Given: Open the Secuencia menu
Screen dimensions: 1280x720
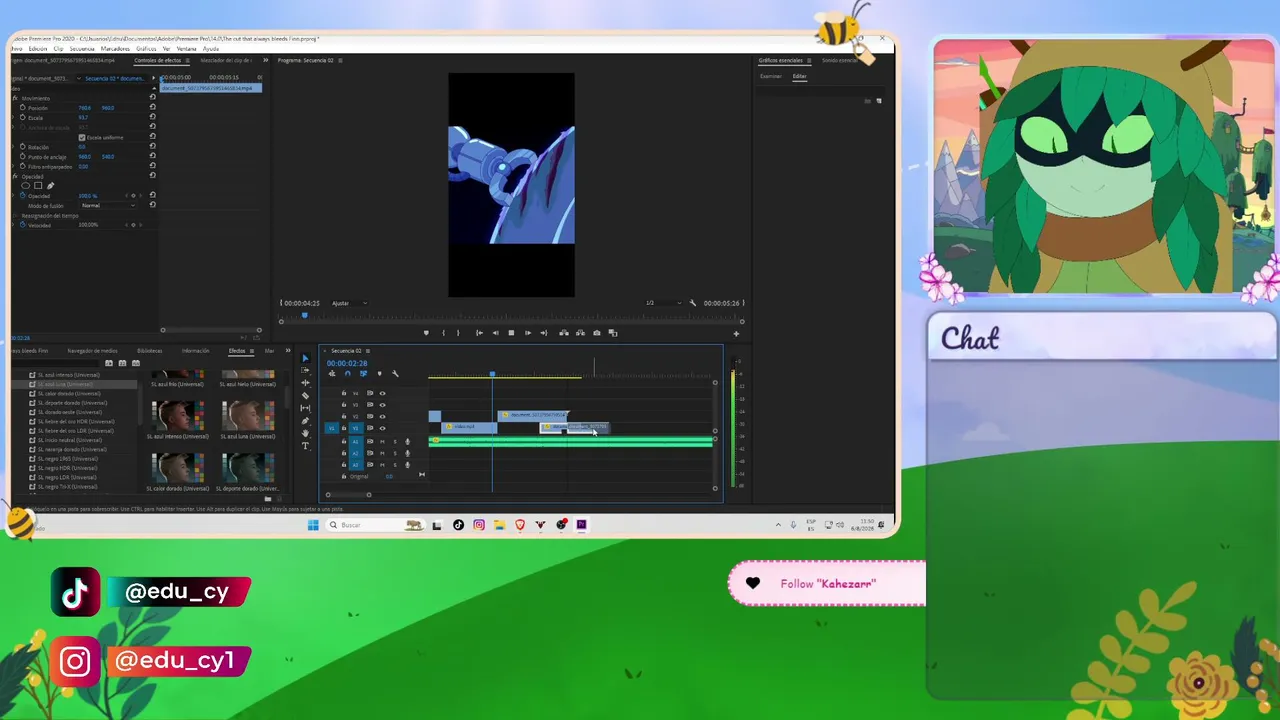Looking at the screenshot, I should click(82, 48).
